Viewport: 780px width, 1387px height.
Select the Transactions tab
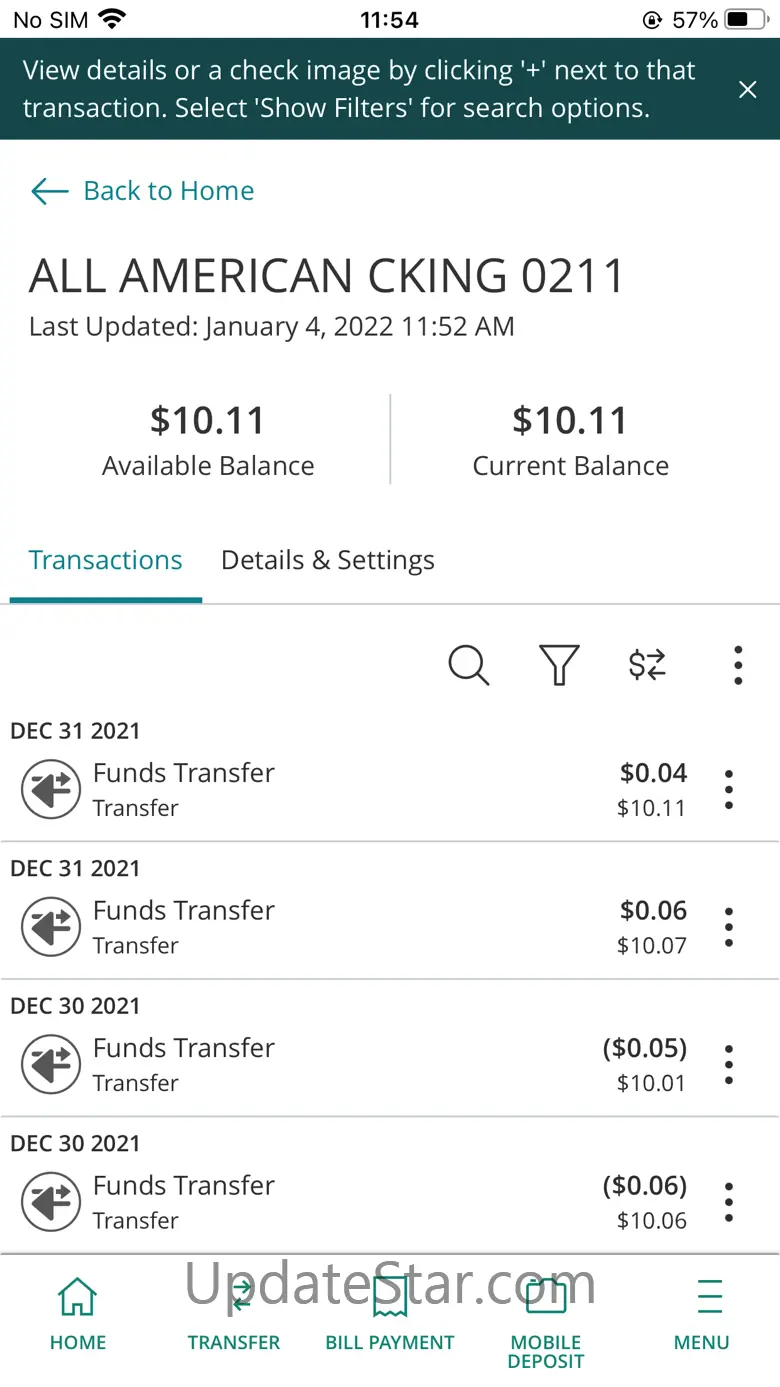[105, 560]
